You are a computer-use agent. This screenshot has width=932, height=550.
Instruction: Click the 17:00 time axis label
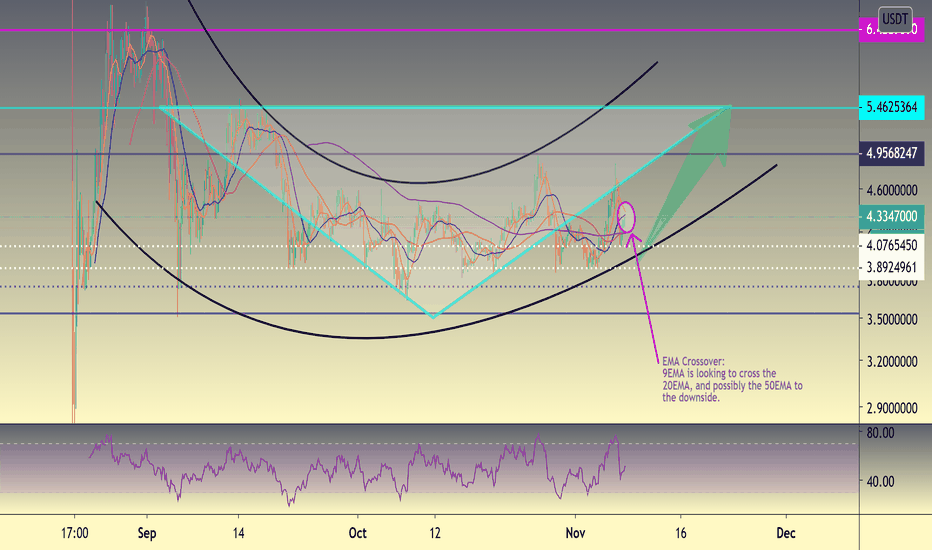coord(75,533)
